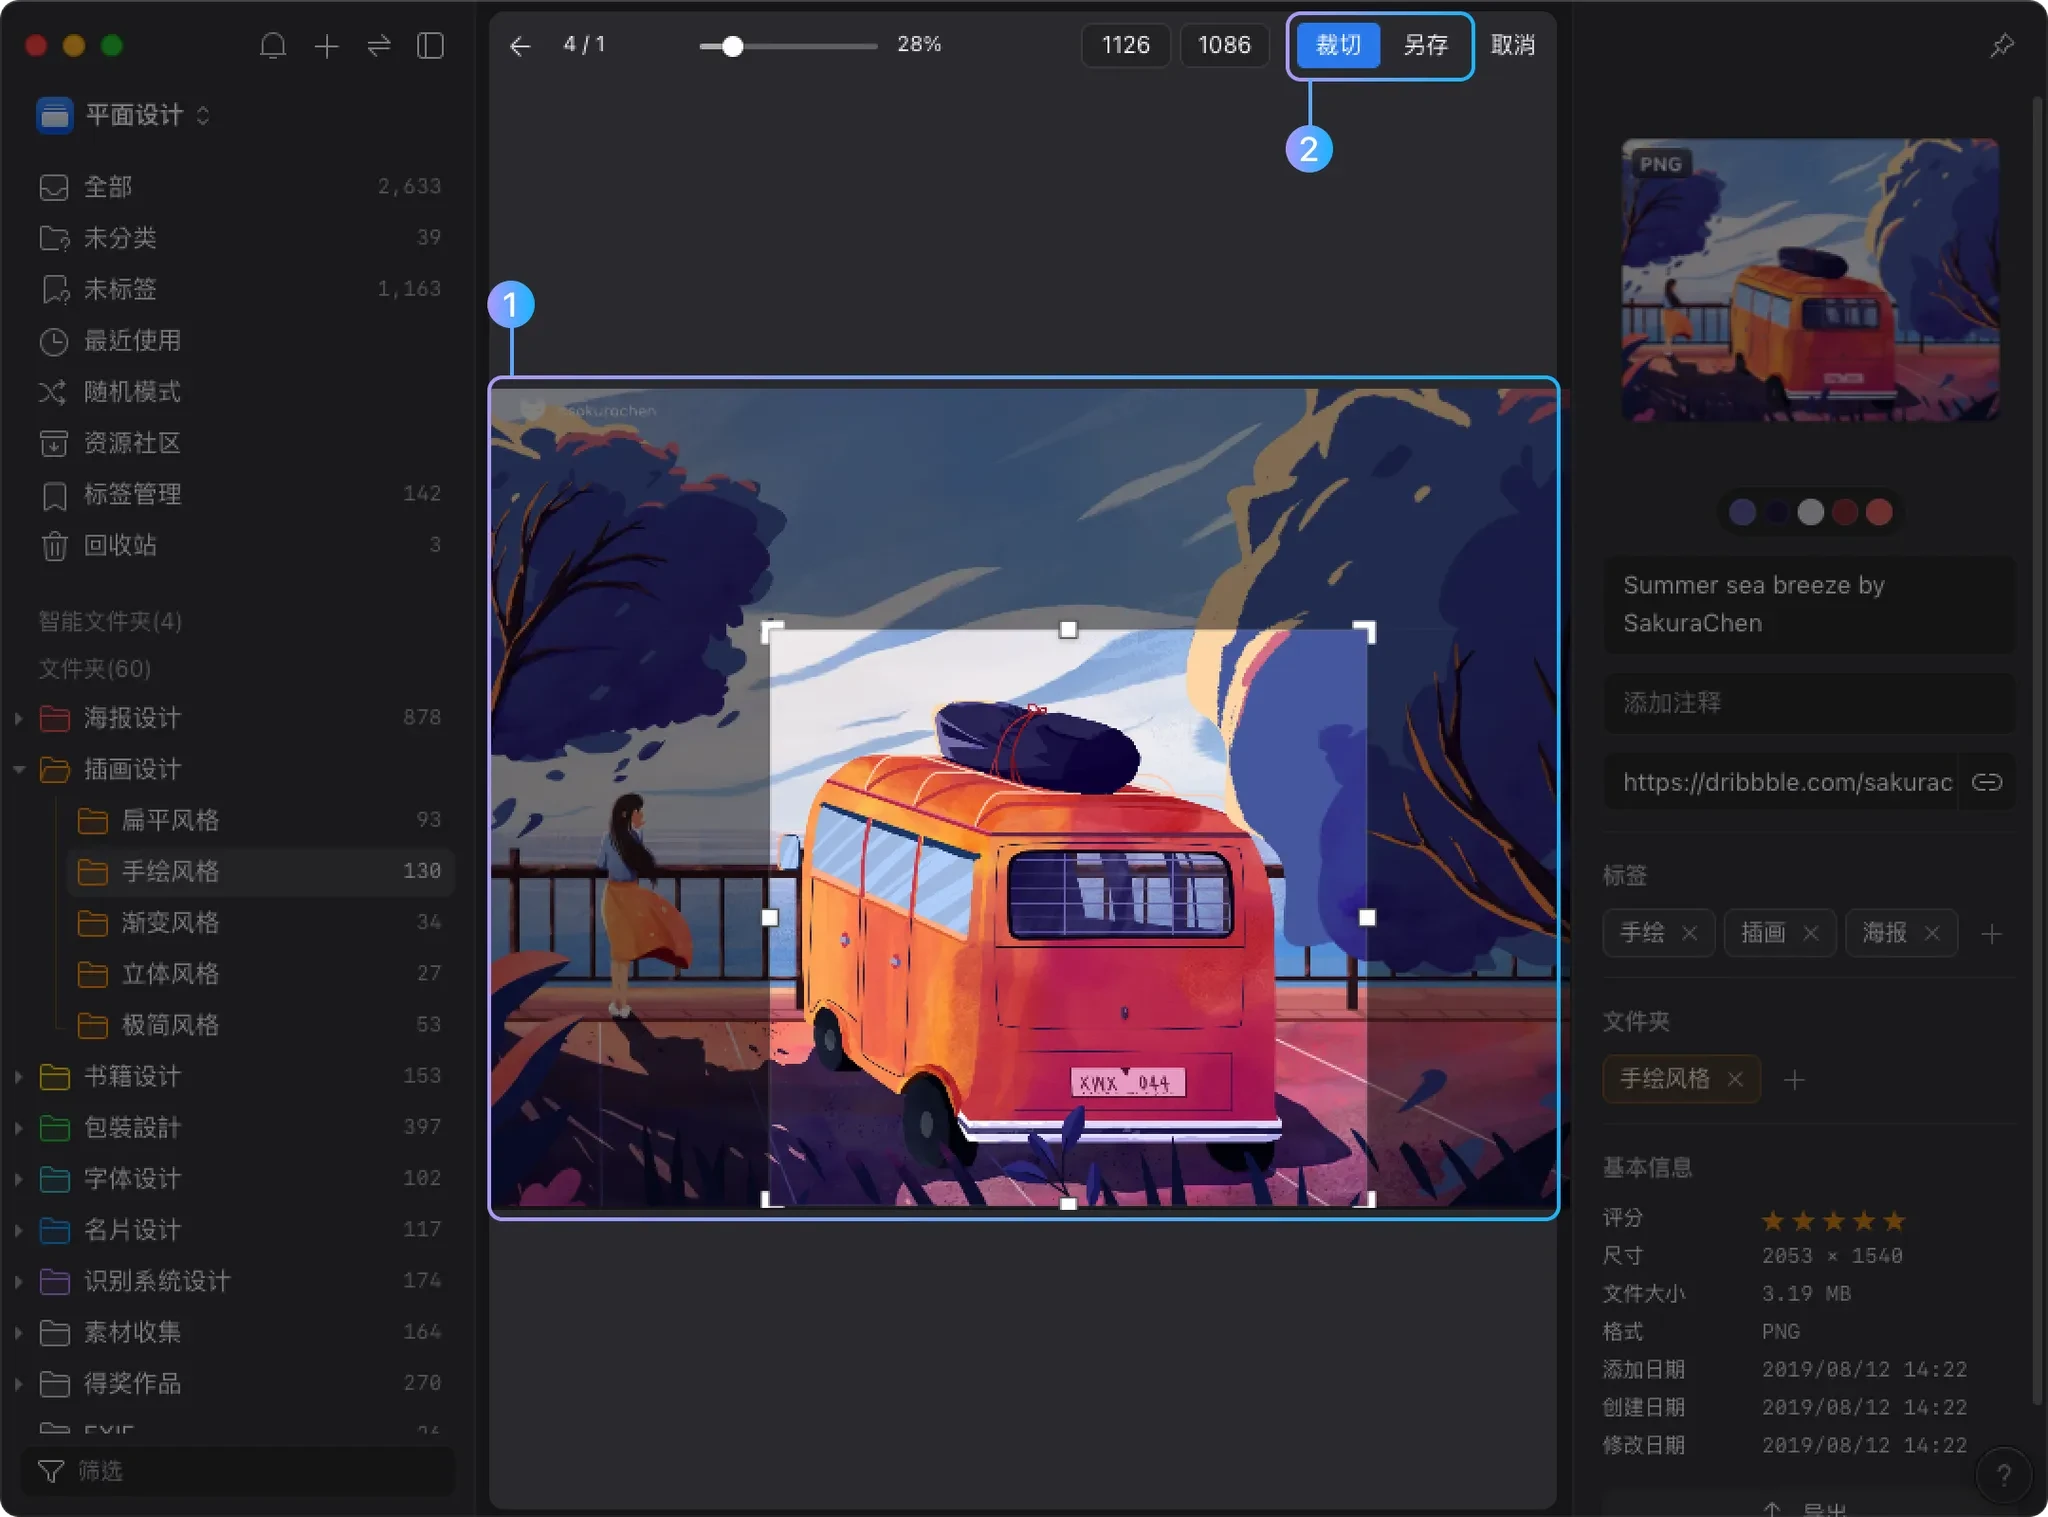The width and height of the screenshot is (2048, 1517).
Task: Toggle the sidebar layout icon
Action: pyautogui.click(x=430, y=46)
